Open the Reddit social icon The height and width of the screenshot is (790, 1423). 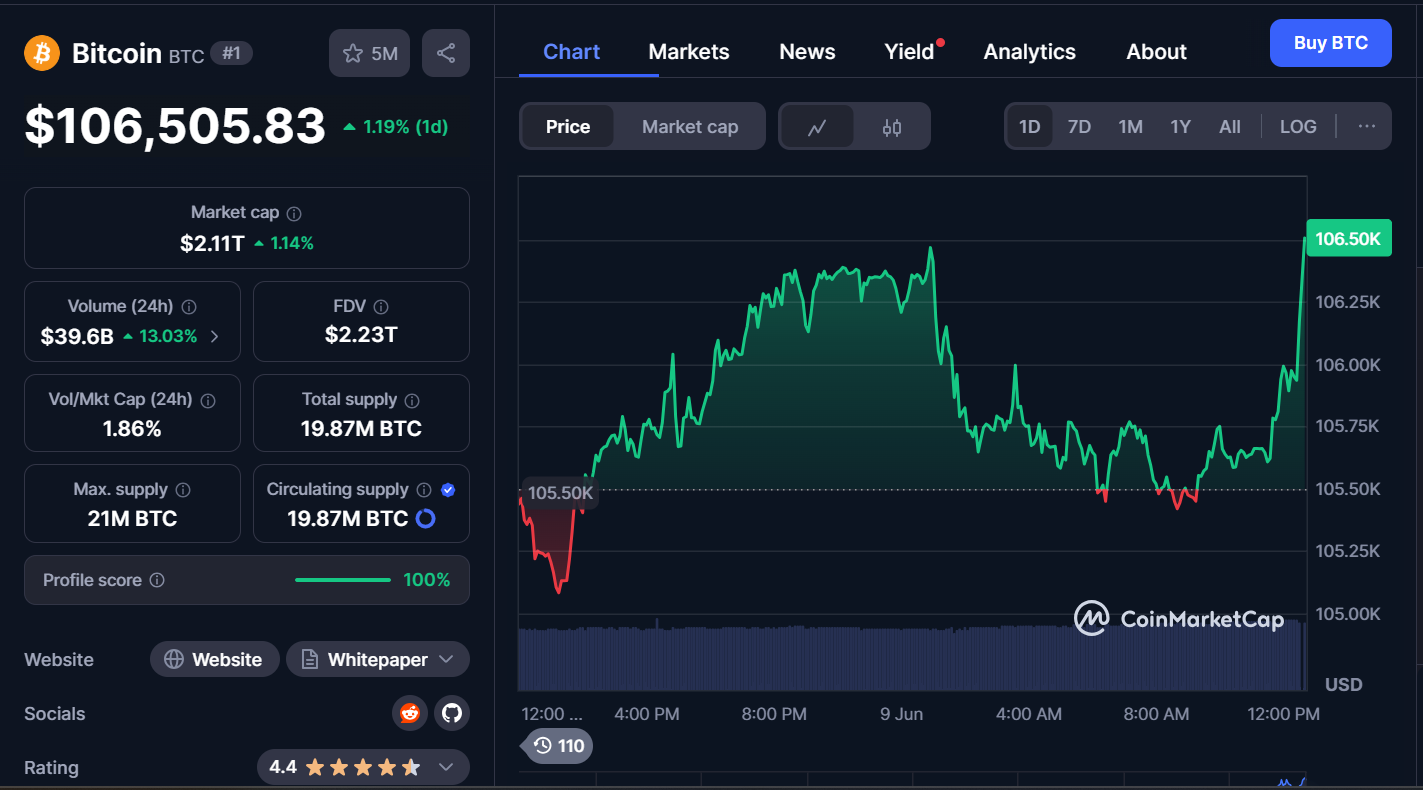(x=410, y=713)
